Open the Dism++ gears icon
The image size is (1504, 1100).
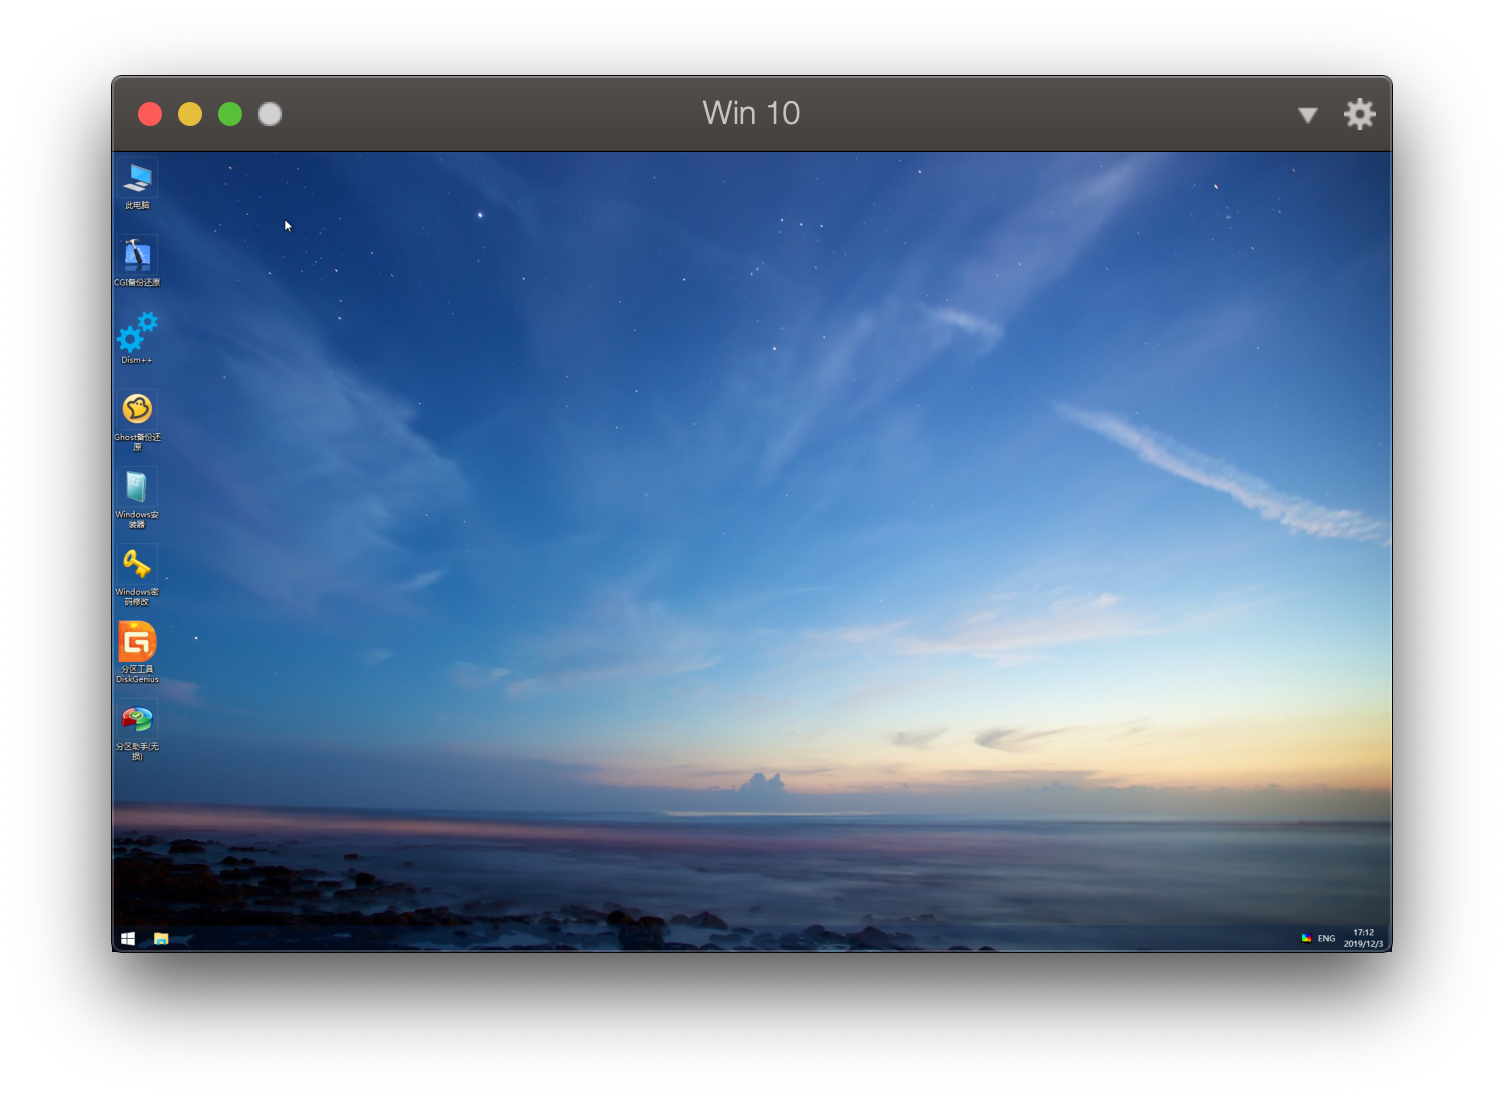137,333
